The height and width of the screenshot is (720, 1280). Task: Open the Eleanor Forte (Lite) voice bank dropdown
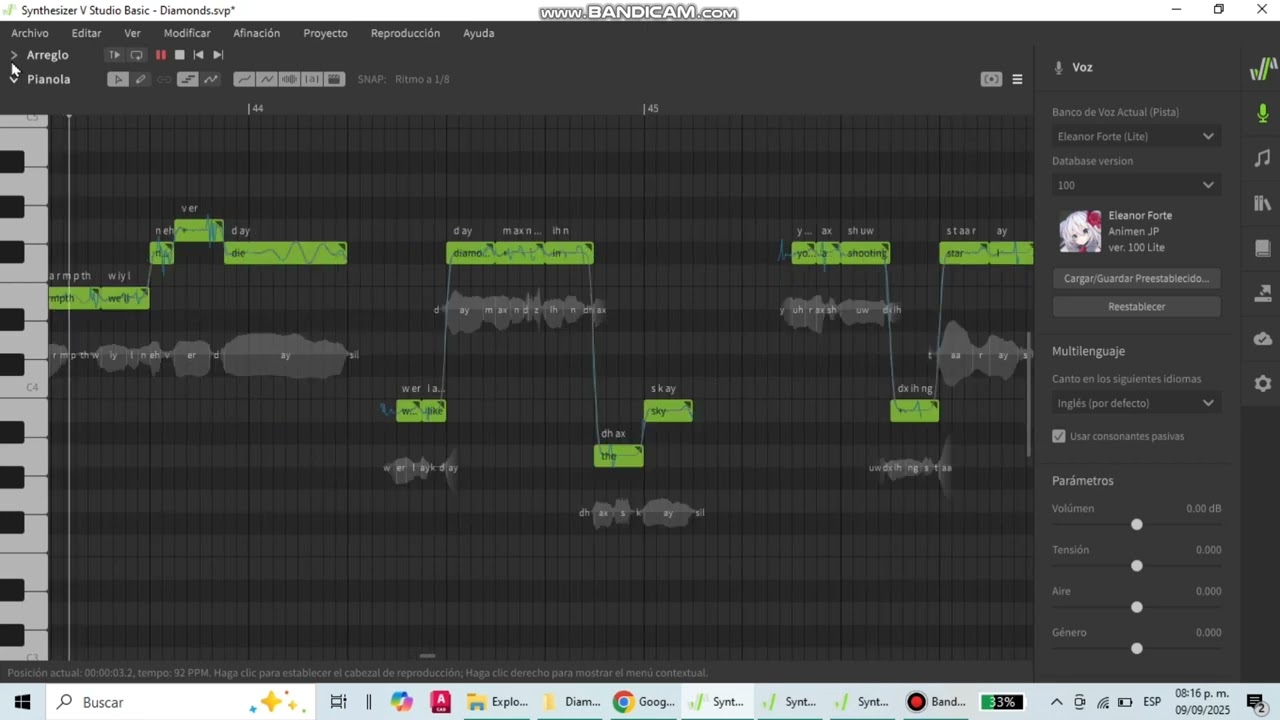(1136, 136)
